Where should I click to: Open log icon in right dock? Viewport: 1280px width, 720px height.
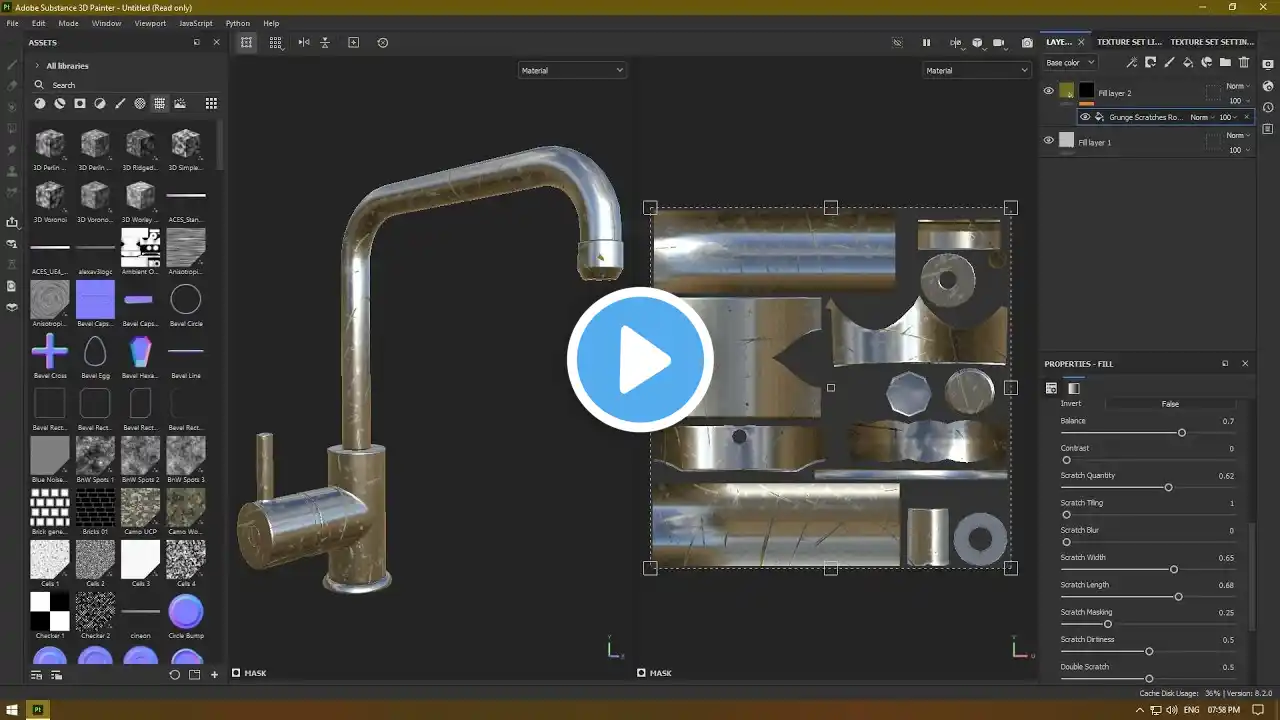1268,129
